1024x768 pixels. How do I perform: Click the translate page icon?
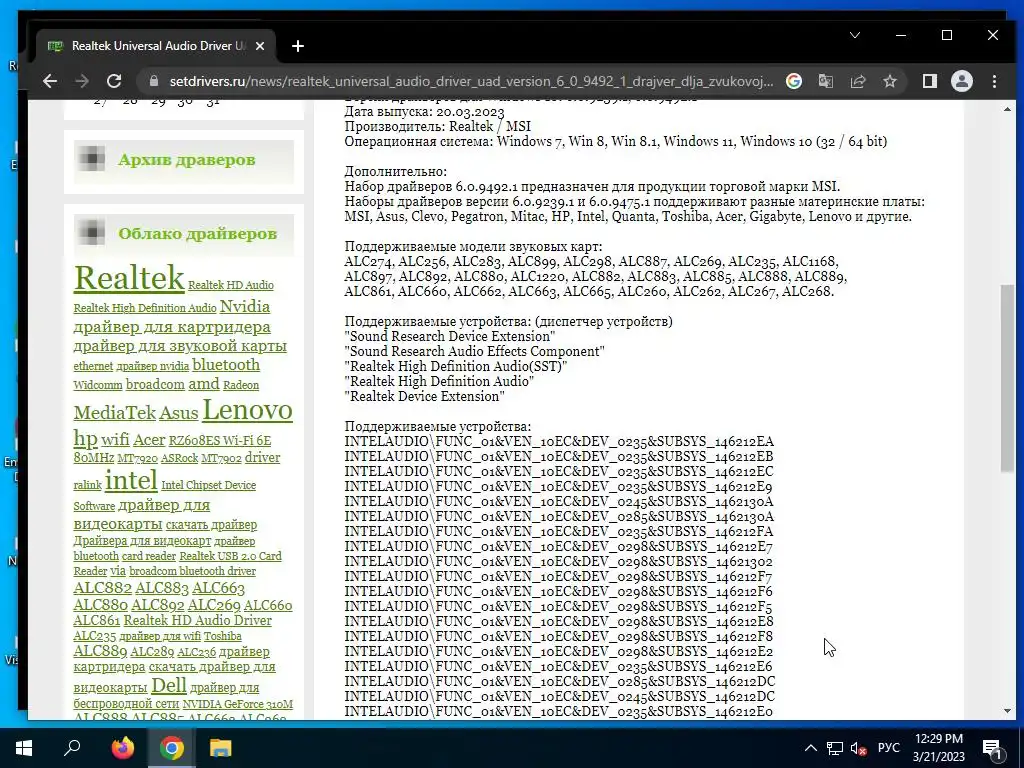[825, 81]
